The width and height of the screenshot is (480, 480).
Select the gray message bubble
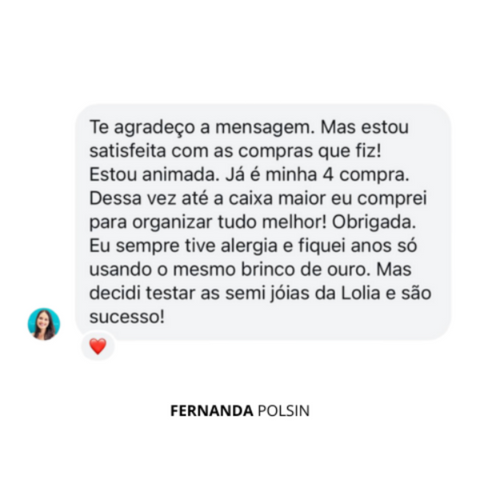(263, 222)
